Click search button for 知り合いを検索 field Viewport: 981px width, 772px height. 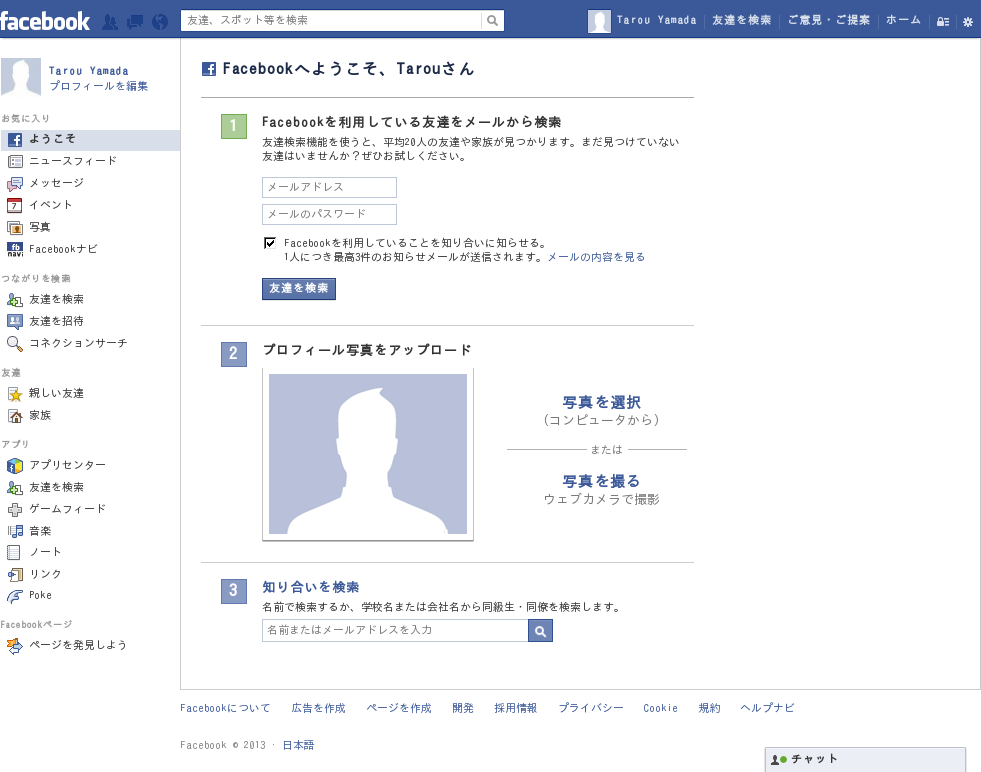pos(541,631)
